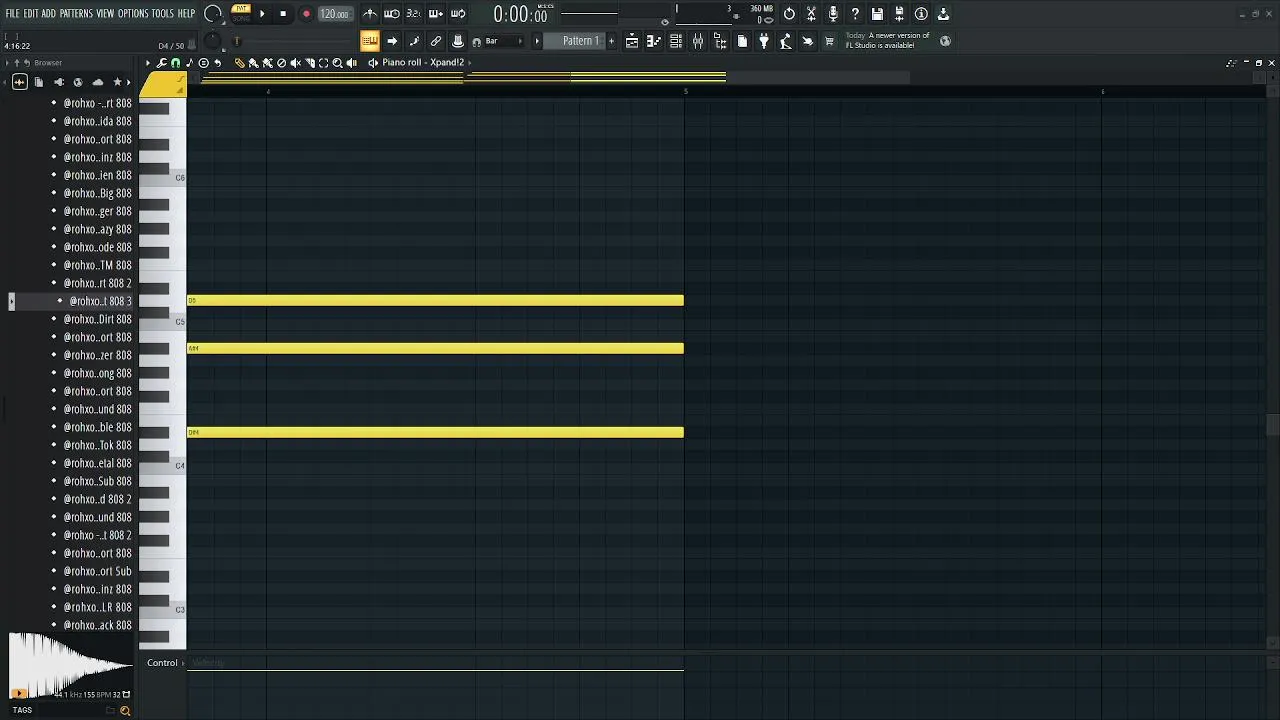Open the ADD menu
Screen dimensions: 1280x720
[48, 13]
